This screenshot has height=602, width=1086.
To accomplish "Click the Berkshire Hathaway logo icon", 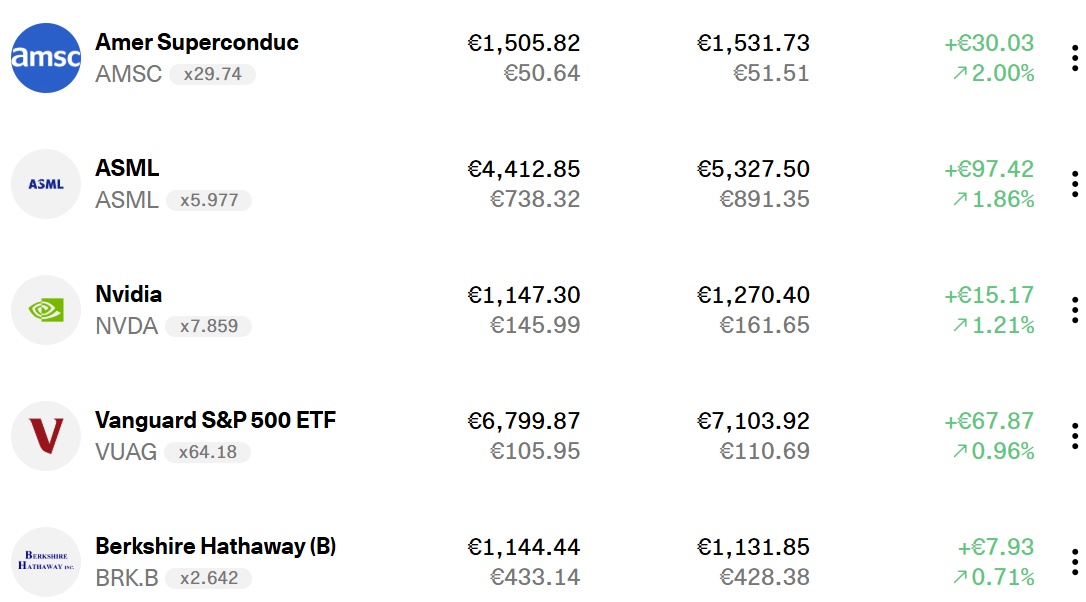I will tap(46, 562).
